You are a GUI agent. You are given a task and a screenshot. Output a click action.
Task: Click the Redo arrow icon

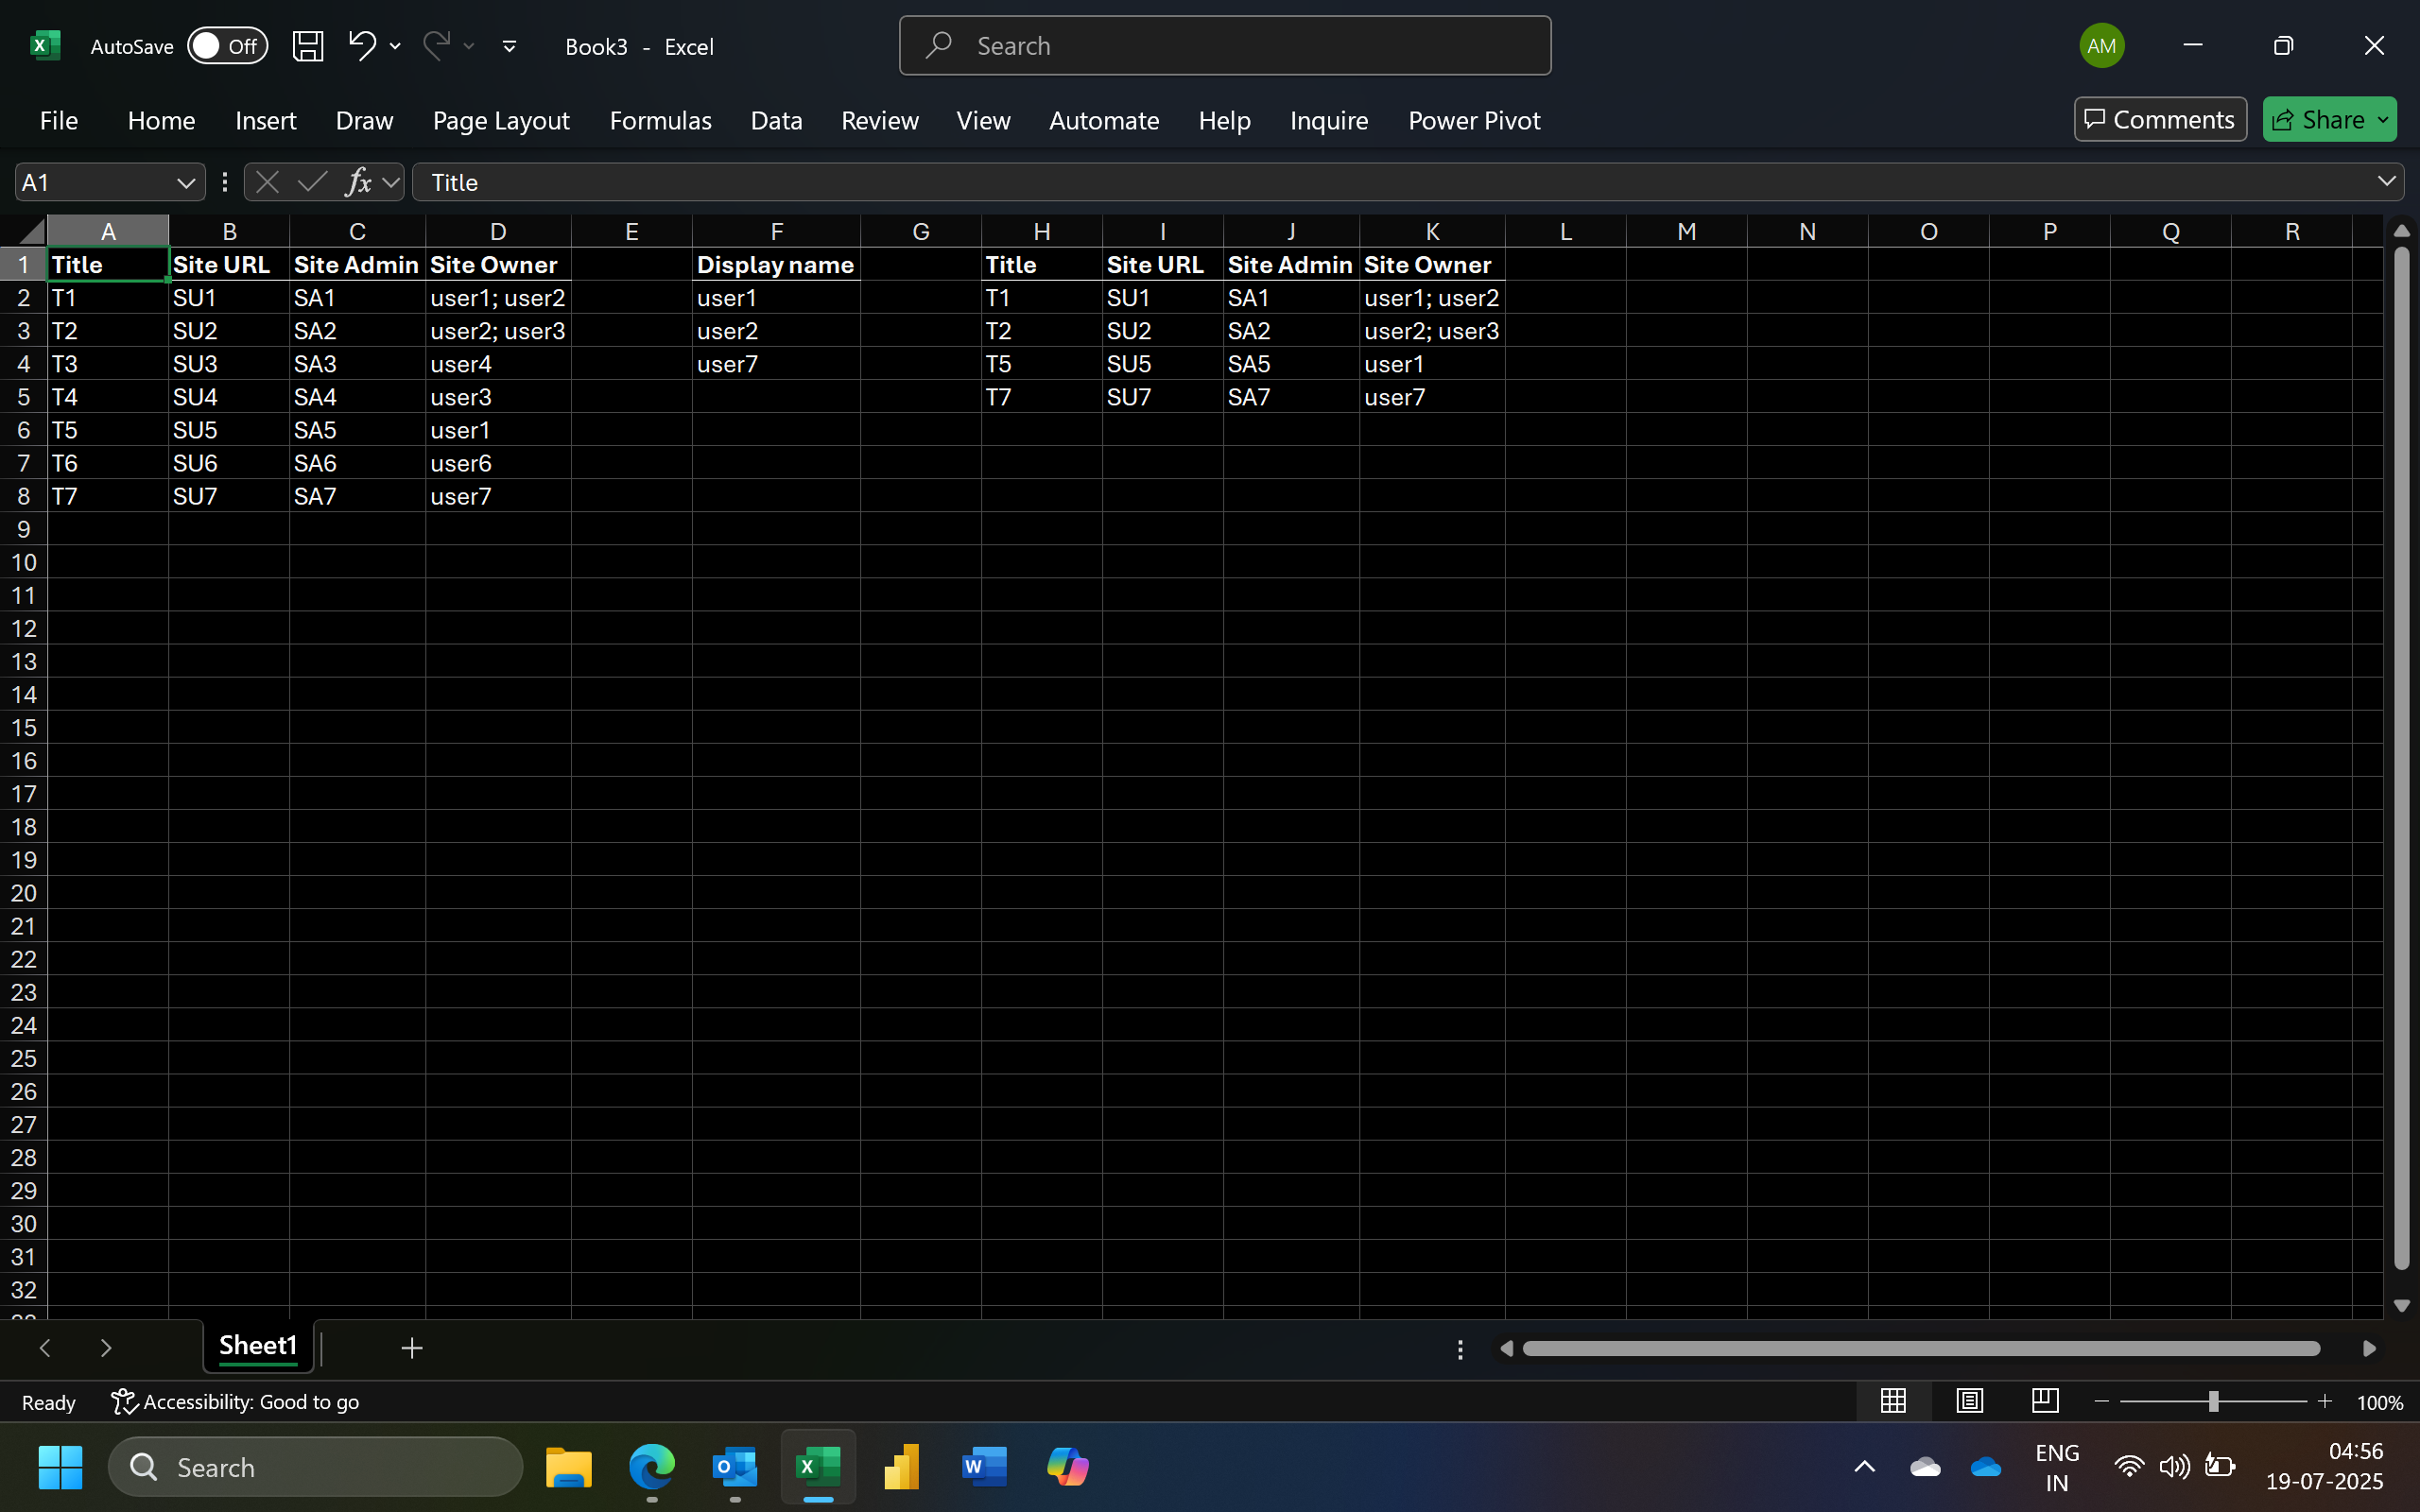click(436, 45)
